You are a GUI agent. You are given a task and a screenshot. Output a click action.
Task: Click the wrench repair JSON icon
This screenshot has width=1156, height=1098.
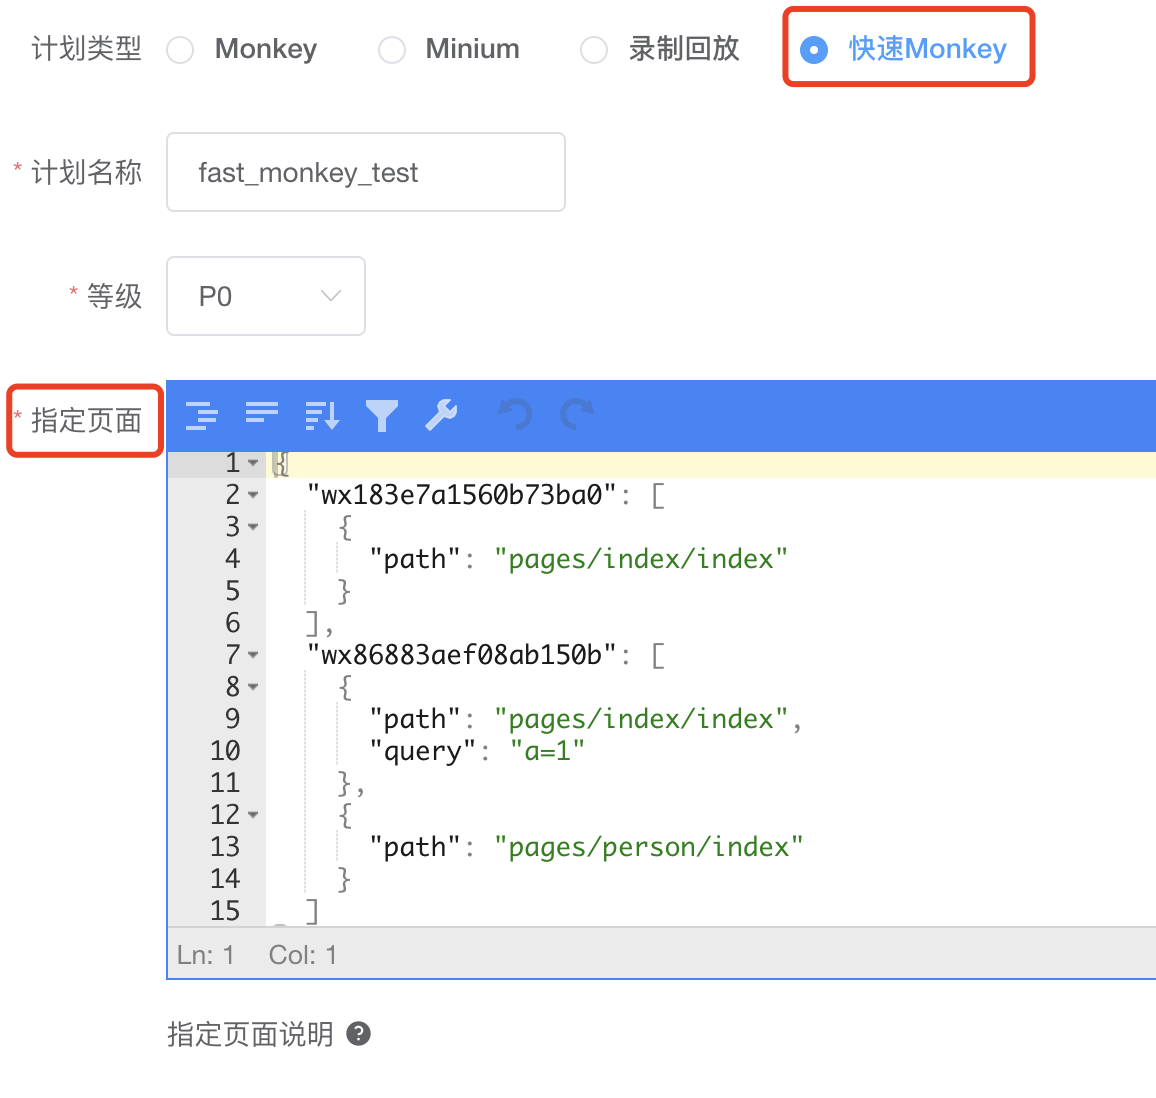442,414
